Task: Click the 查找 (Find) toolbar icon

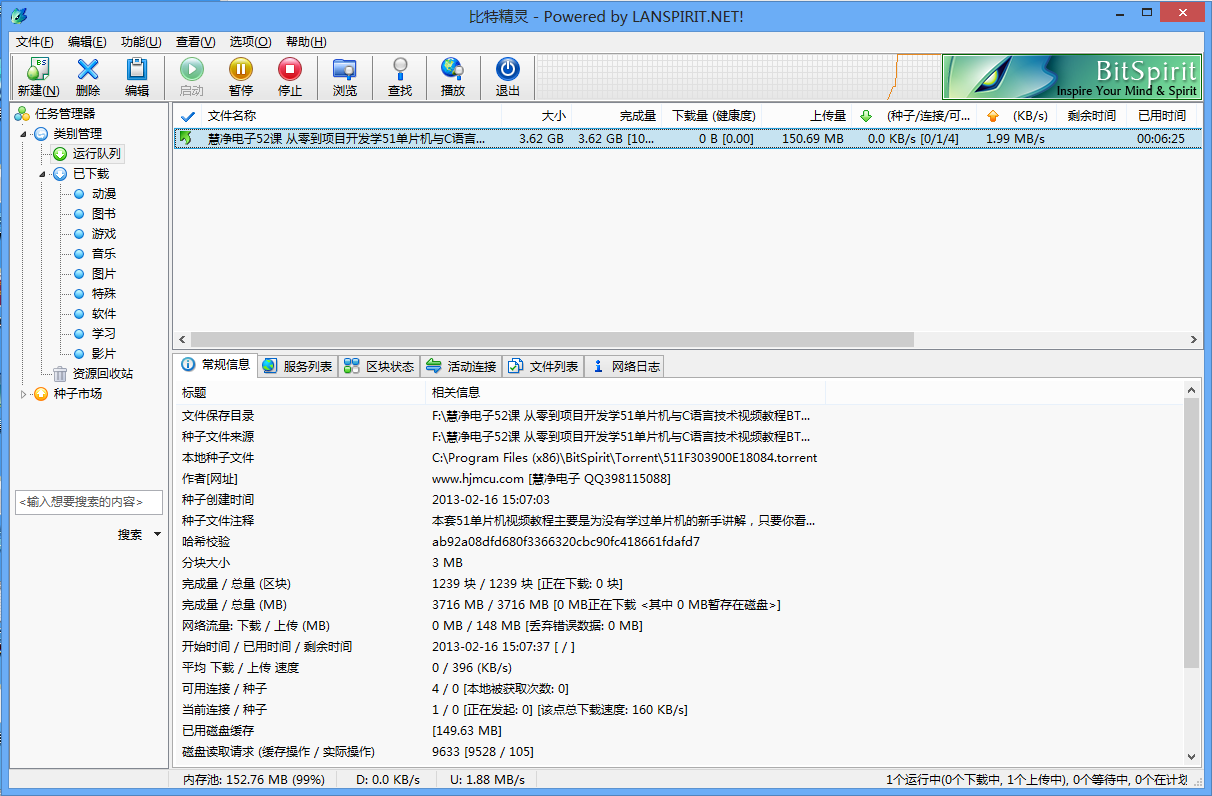Action: (400, 70)
